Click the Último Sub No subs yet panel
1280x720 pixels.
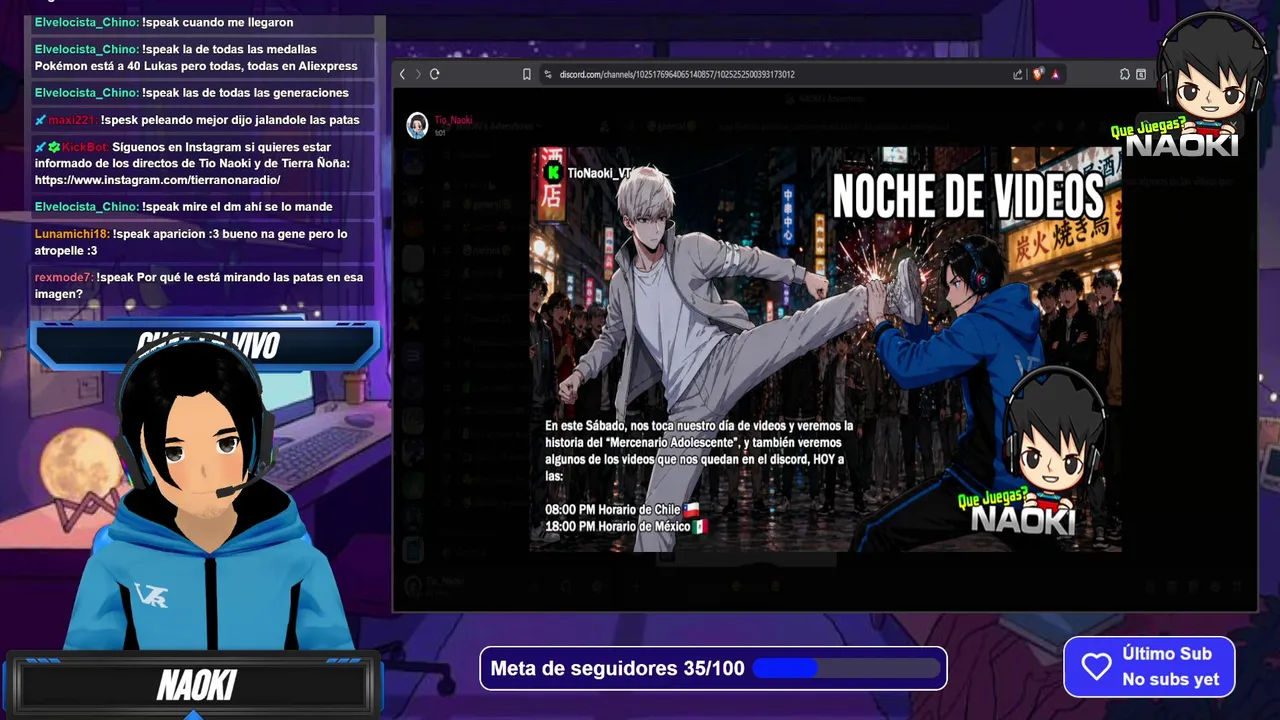click(x=1149, y=667)
